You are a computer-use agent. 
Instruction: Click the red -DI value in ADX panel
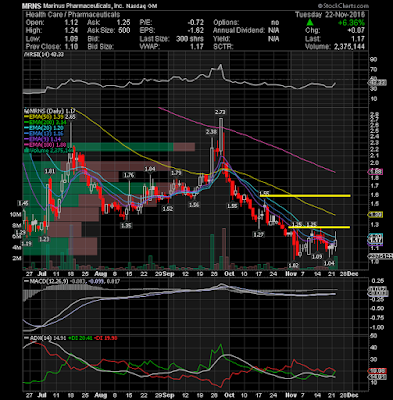pyautogui.click(x=105, y=338)
